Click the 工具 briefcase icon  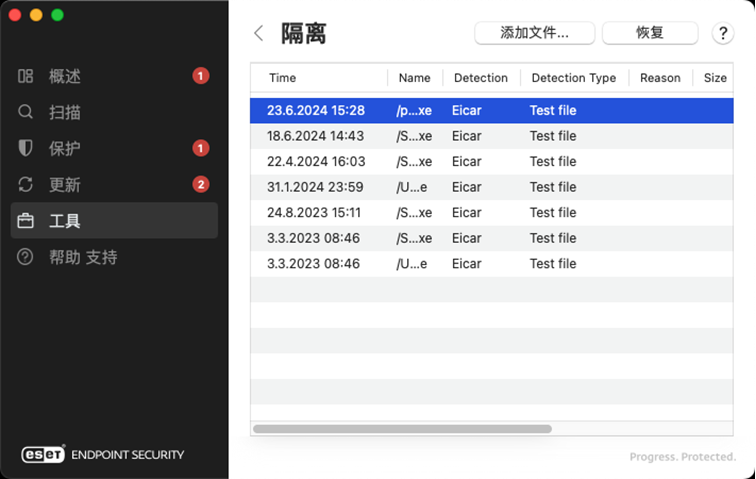point(25,220)
